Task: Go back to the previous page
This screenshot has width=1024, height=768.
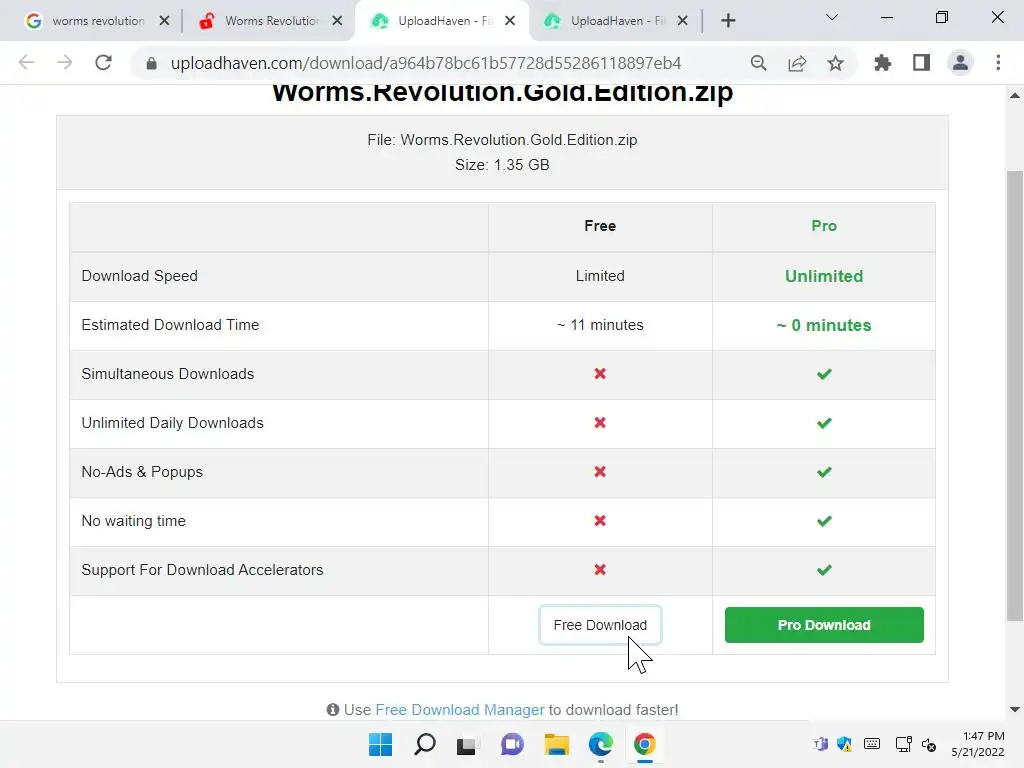Action: tap(27, 63)
